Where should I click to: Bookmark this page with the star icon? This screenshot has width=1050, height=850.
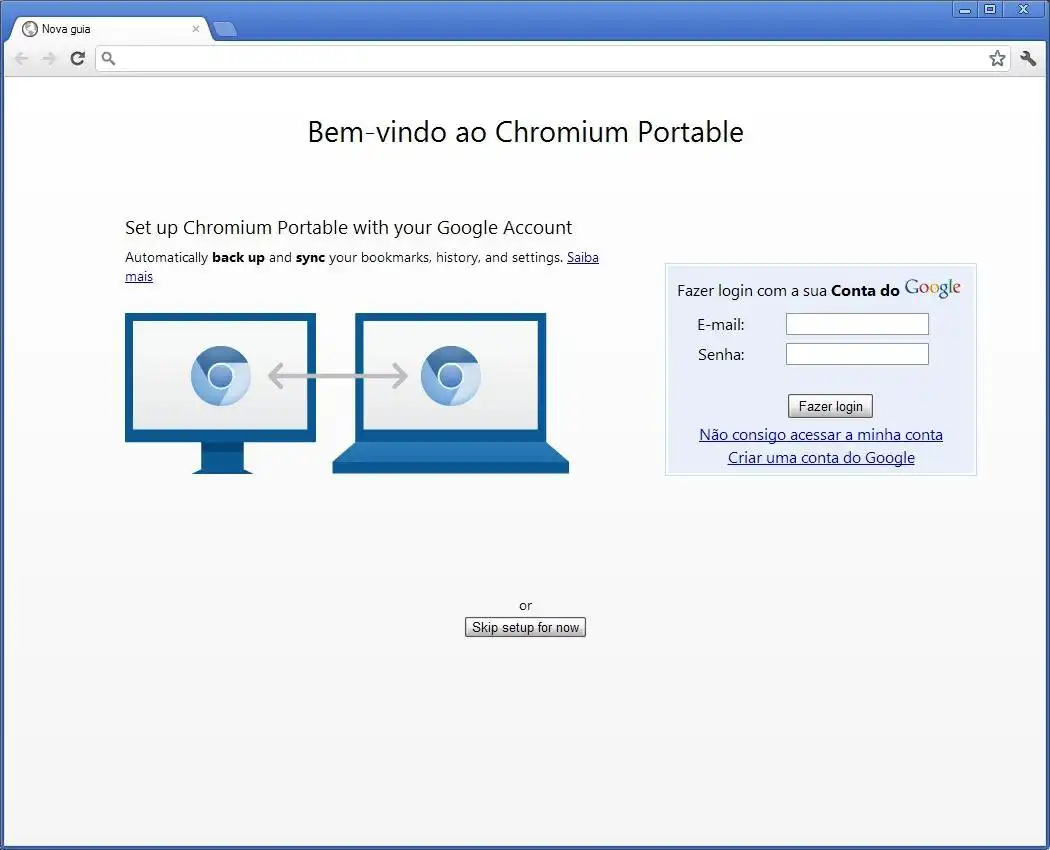[997, 59]
